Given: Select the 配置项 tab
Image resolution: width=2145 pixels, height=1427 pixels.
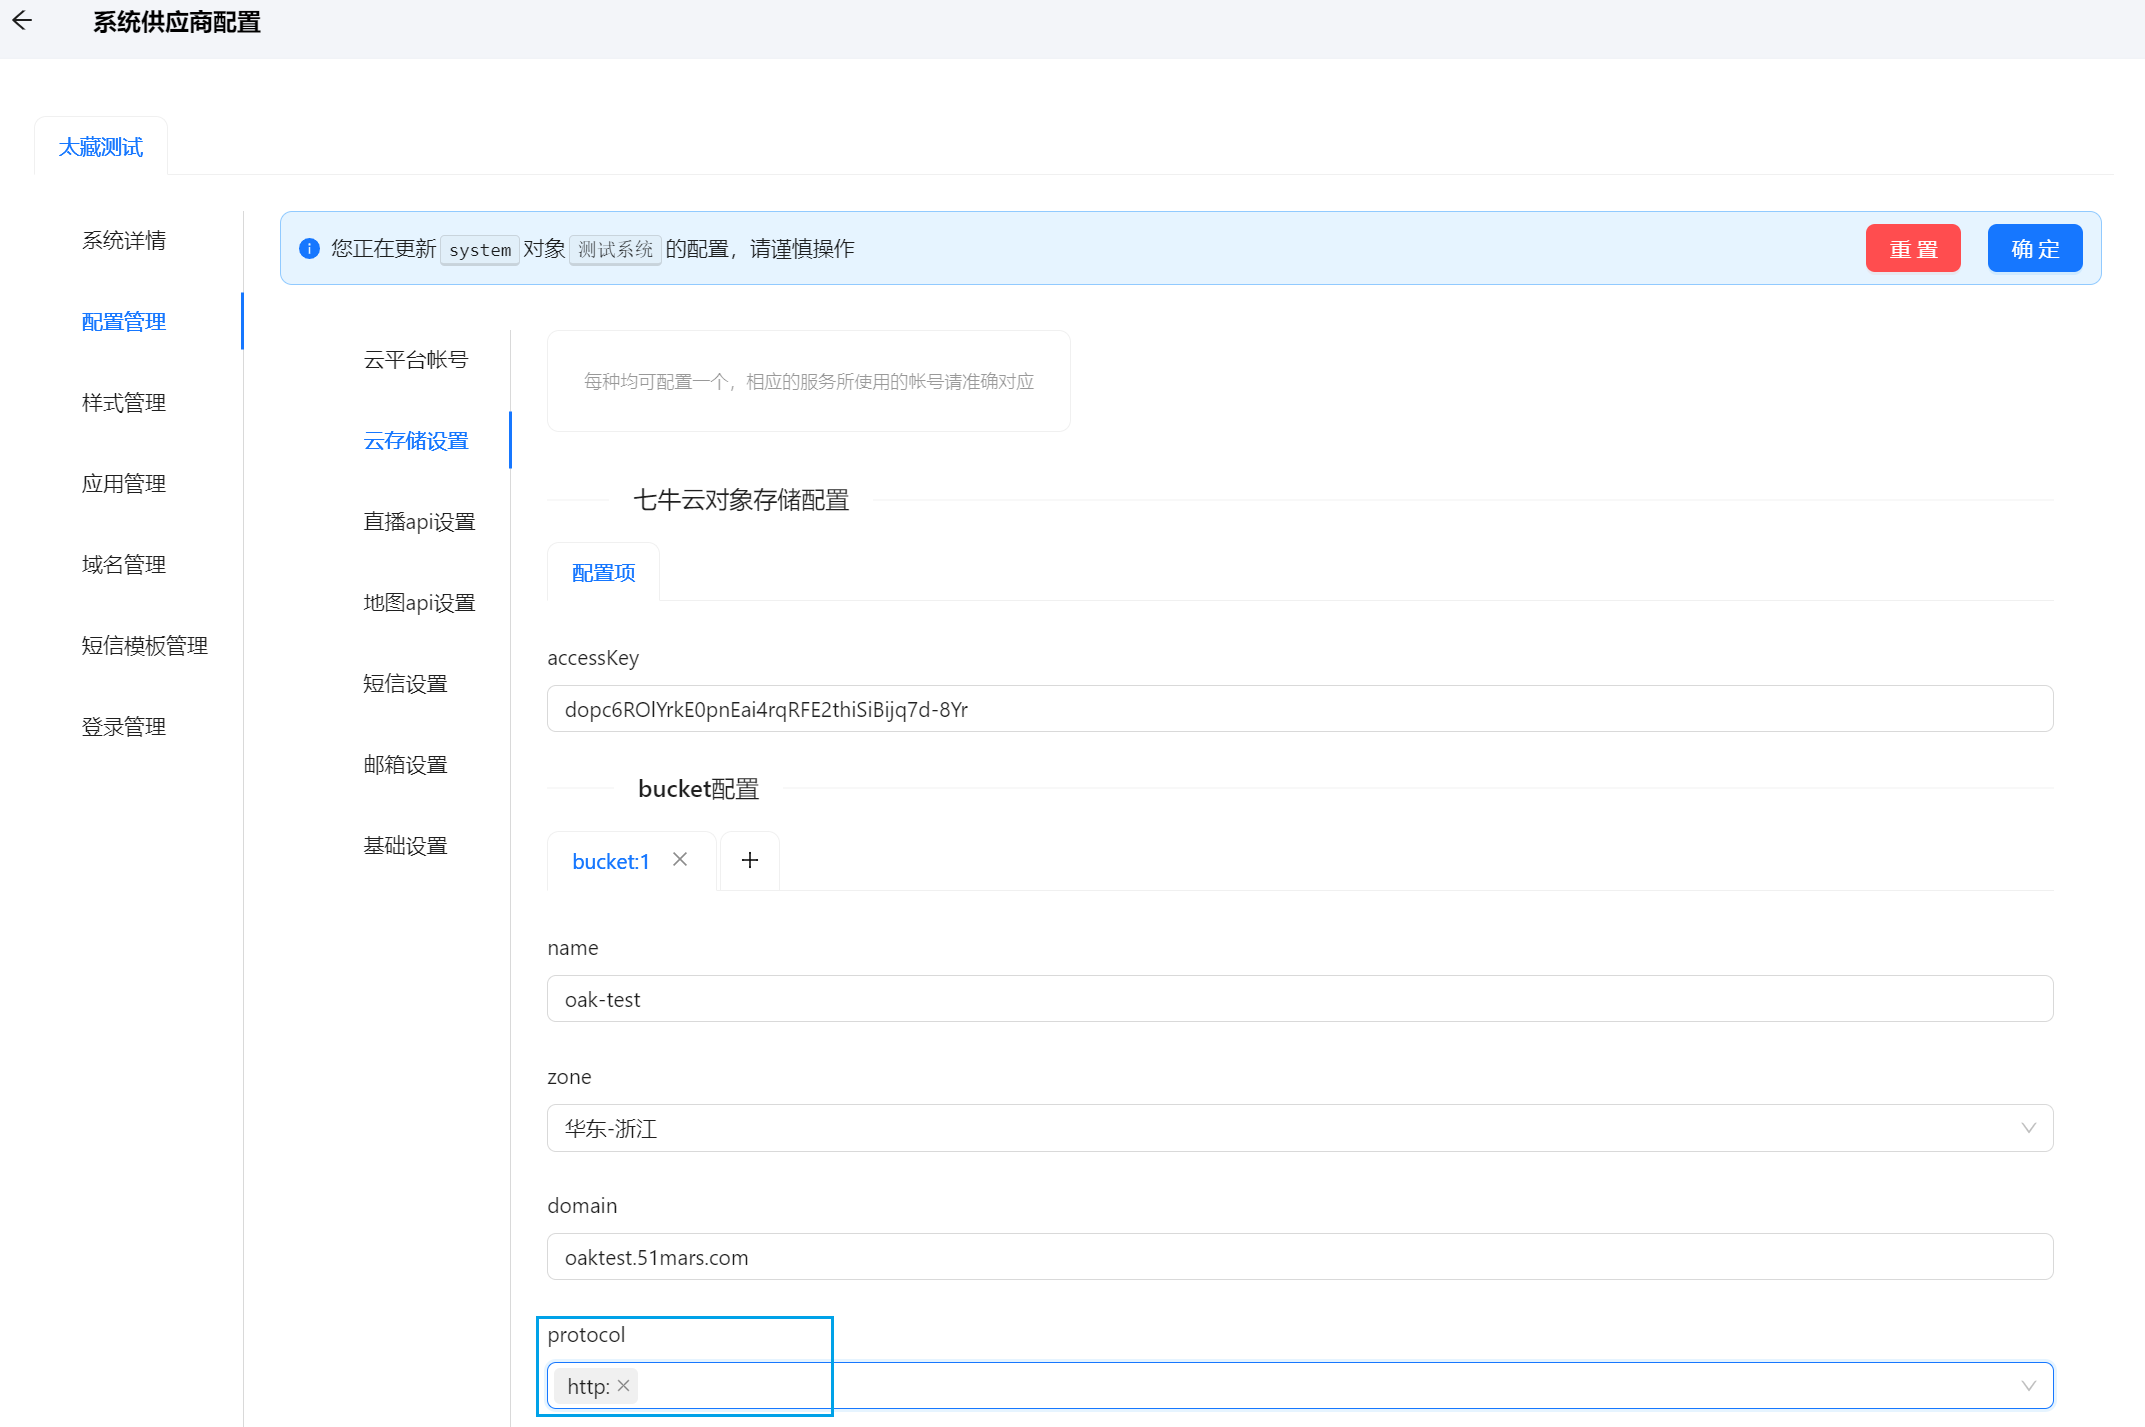Looking at the screenshot, I should [603, 573].
